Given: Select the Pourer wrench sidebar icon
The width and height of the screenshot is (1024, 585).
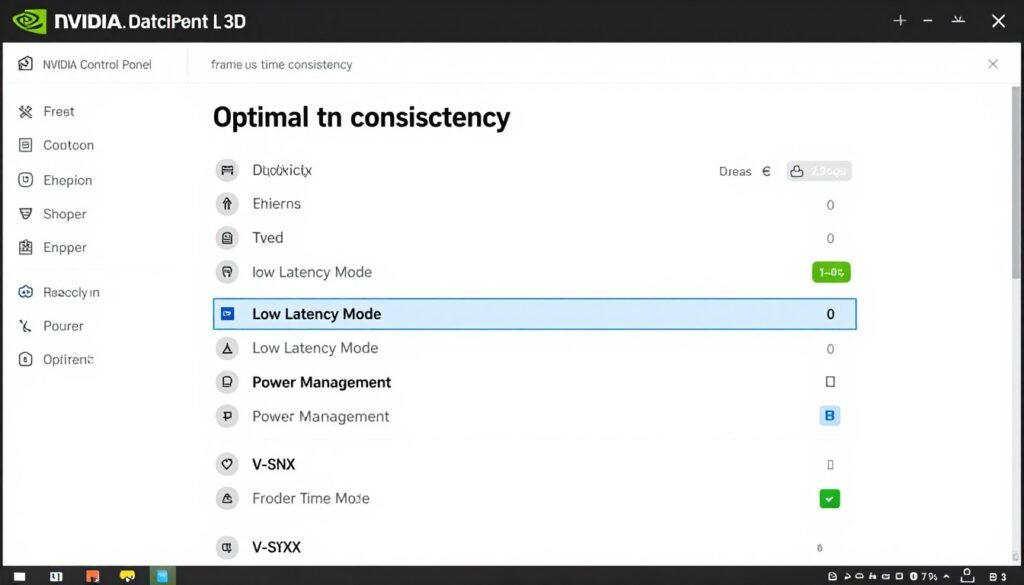Looking at the screenshot, I should tap(27, 325).
